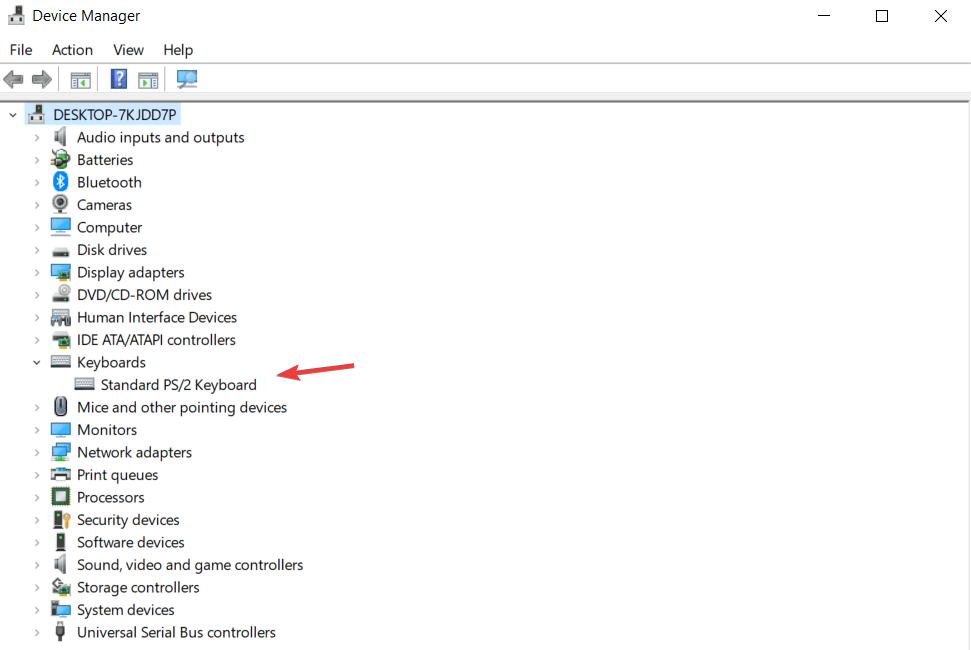Click the computer icon beside DESKTOP-7KJDD7P
Image resolution: width=971 pixels, height=650 pixels.
click(x=36, y=113)
